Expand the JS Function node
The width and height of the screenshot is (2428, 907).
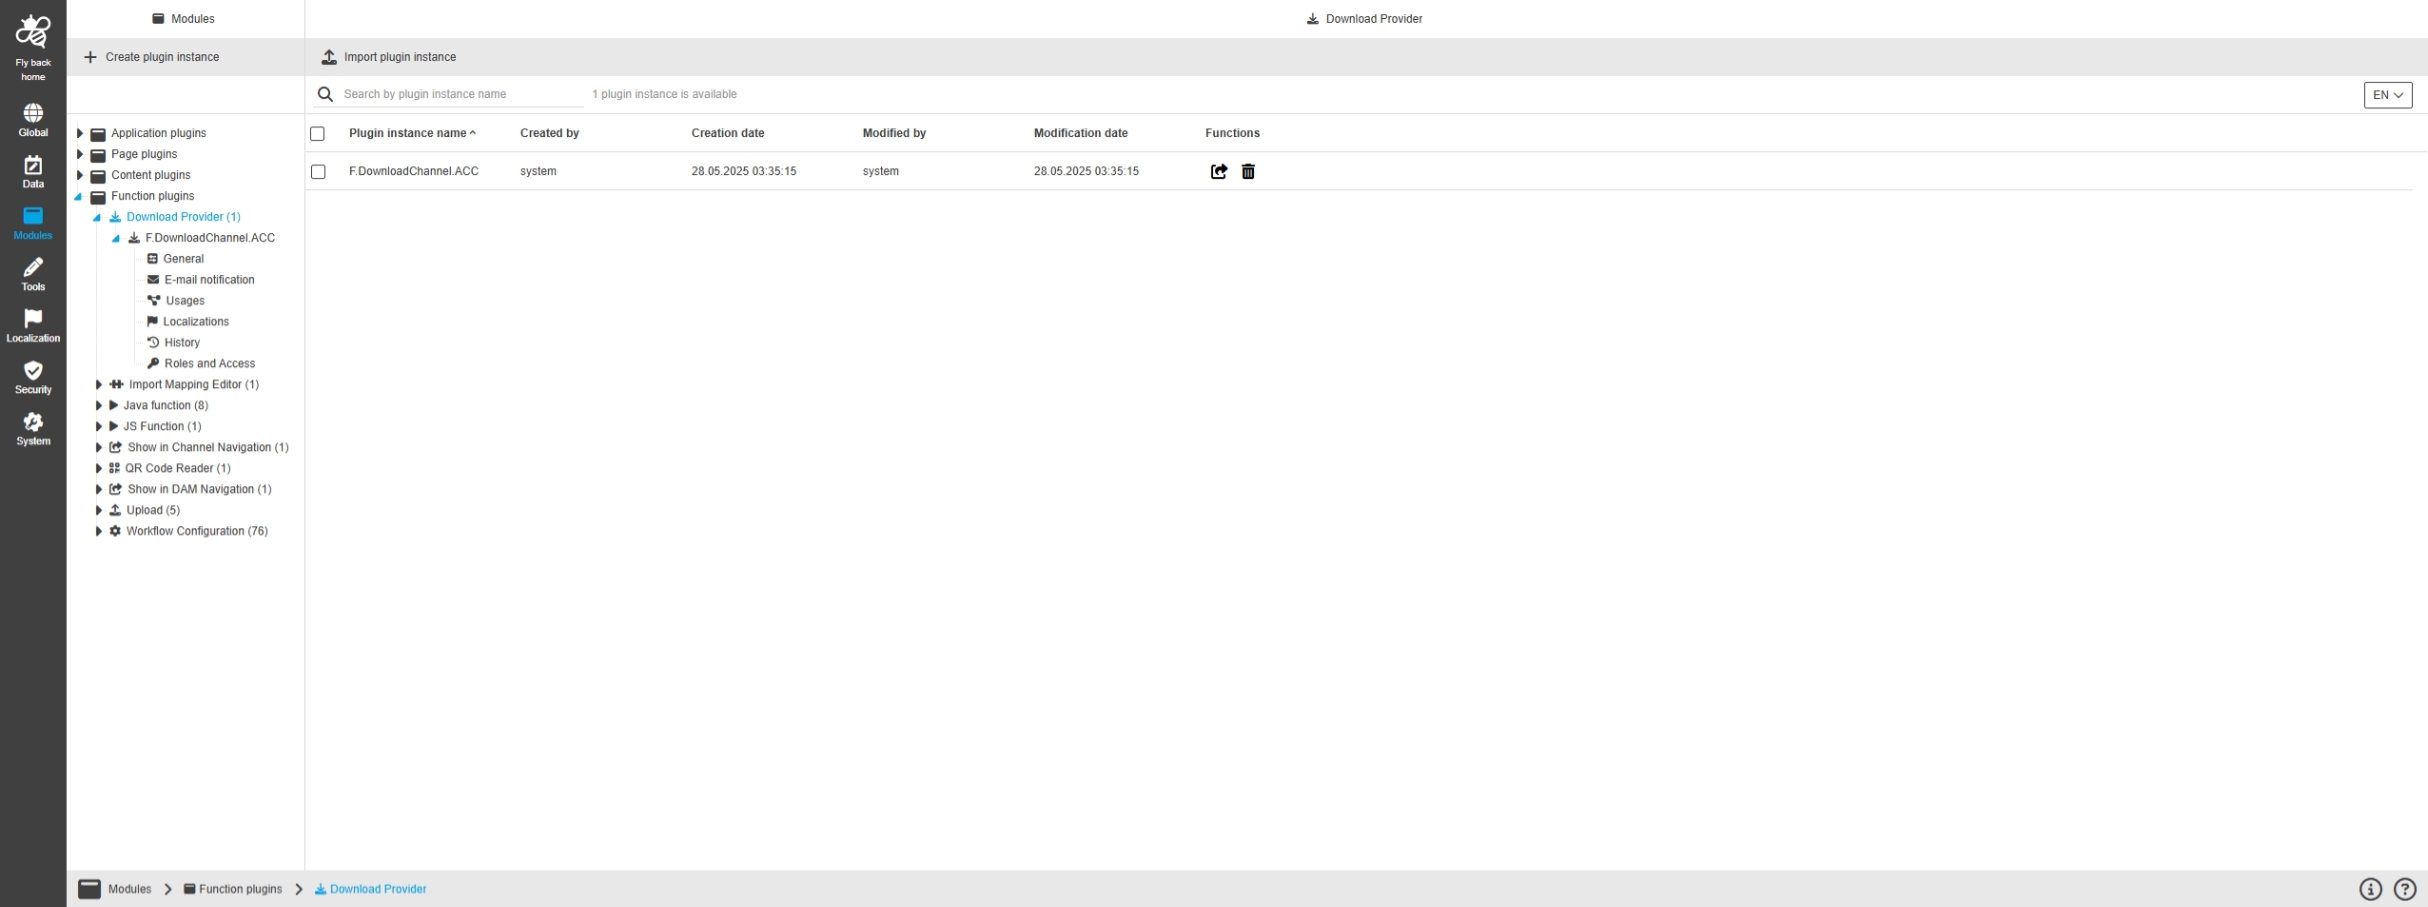click(x=99, y=426)
